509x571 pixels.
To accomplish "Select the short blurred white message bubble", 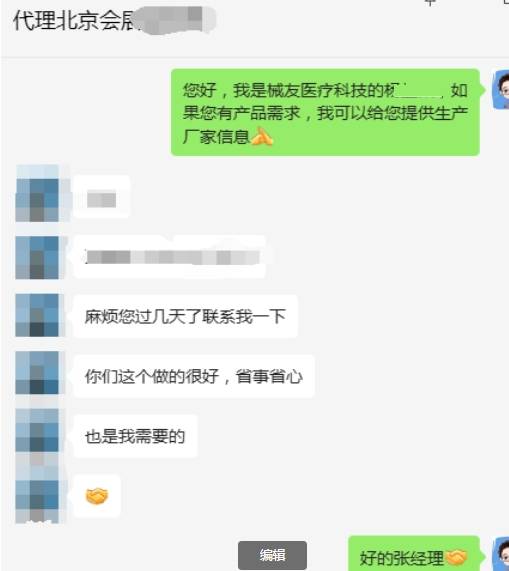I will pos(102,197).
